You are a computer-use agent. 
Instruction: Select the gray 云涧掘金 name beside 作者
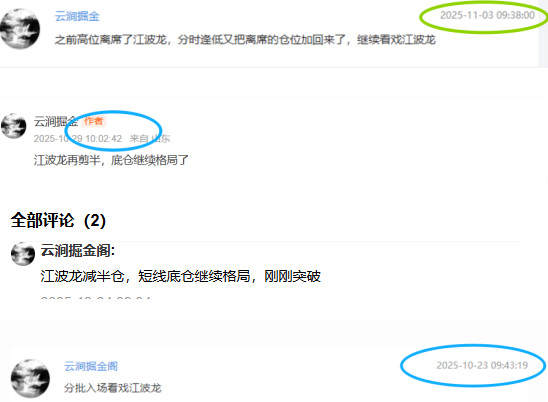pos(56,121)
